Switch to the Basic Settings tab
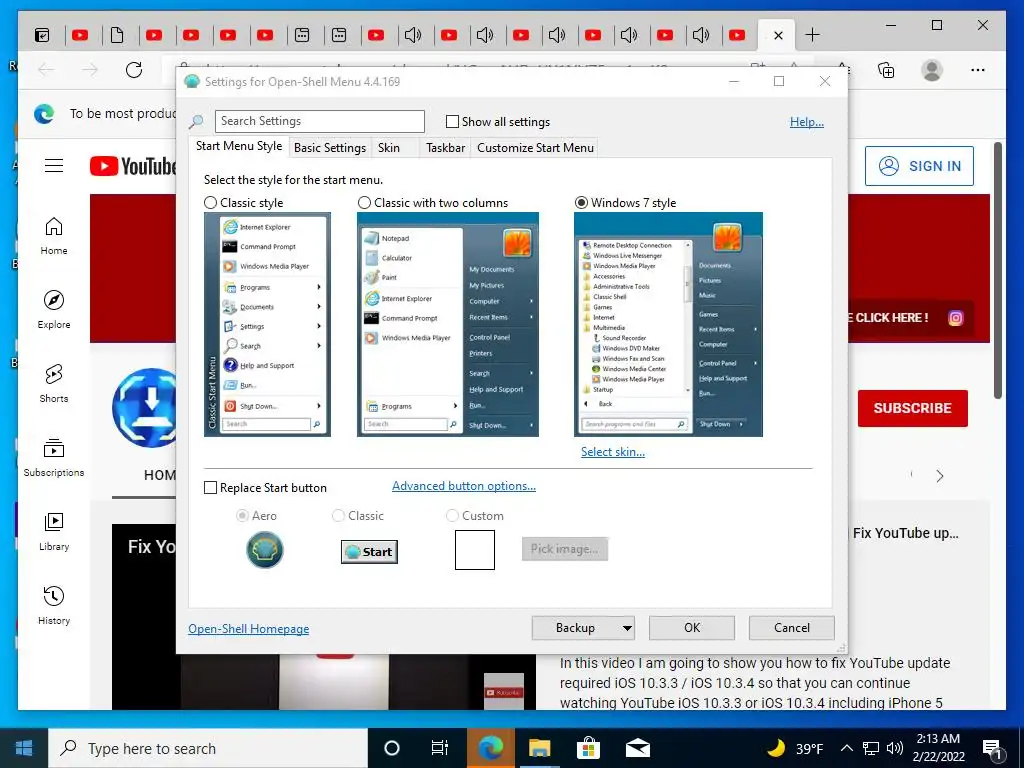 click(x=330, y=148)
